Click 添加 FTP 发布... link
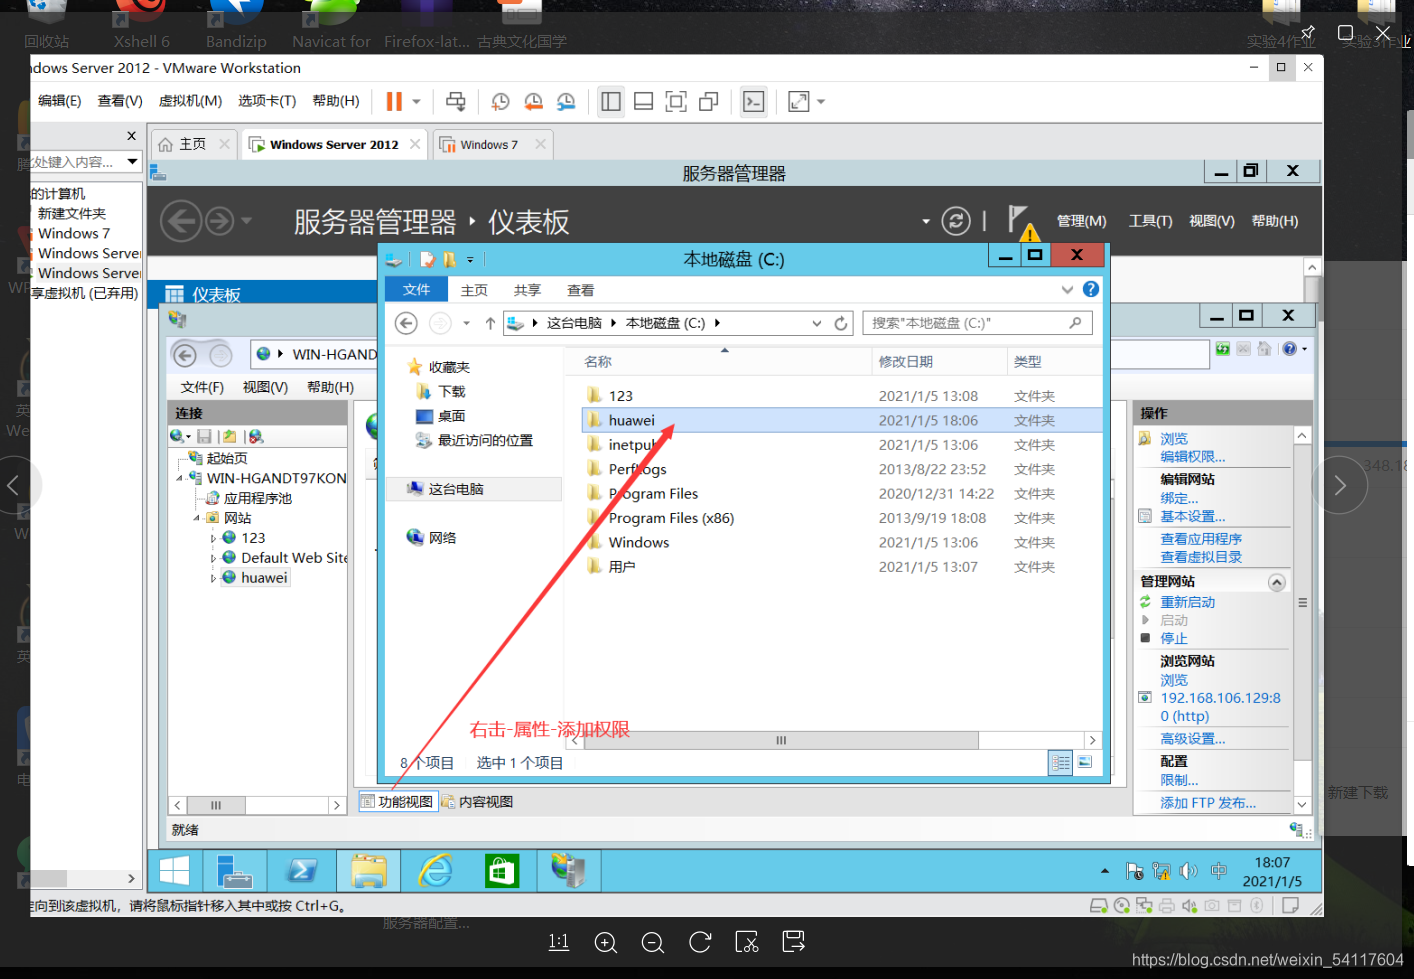The height and width of the screenshot is (979, 1414). pyautogui.click(x=1208, y=803)
